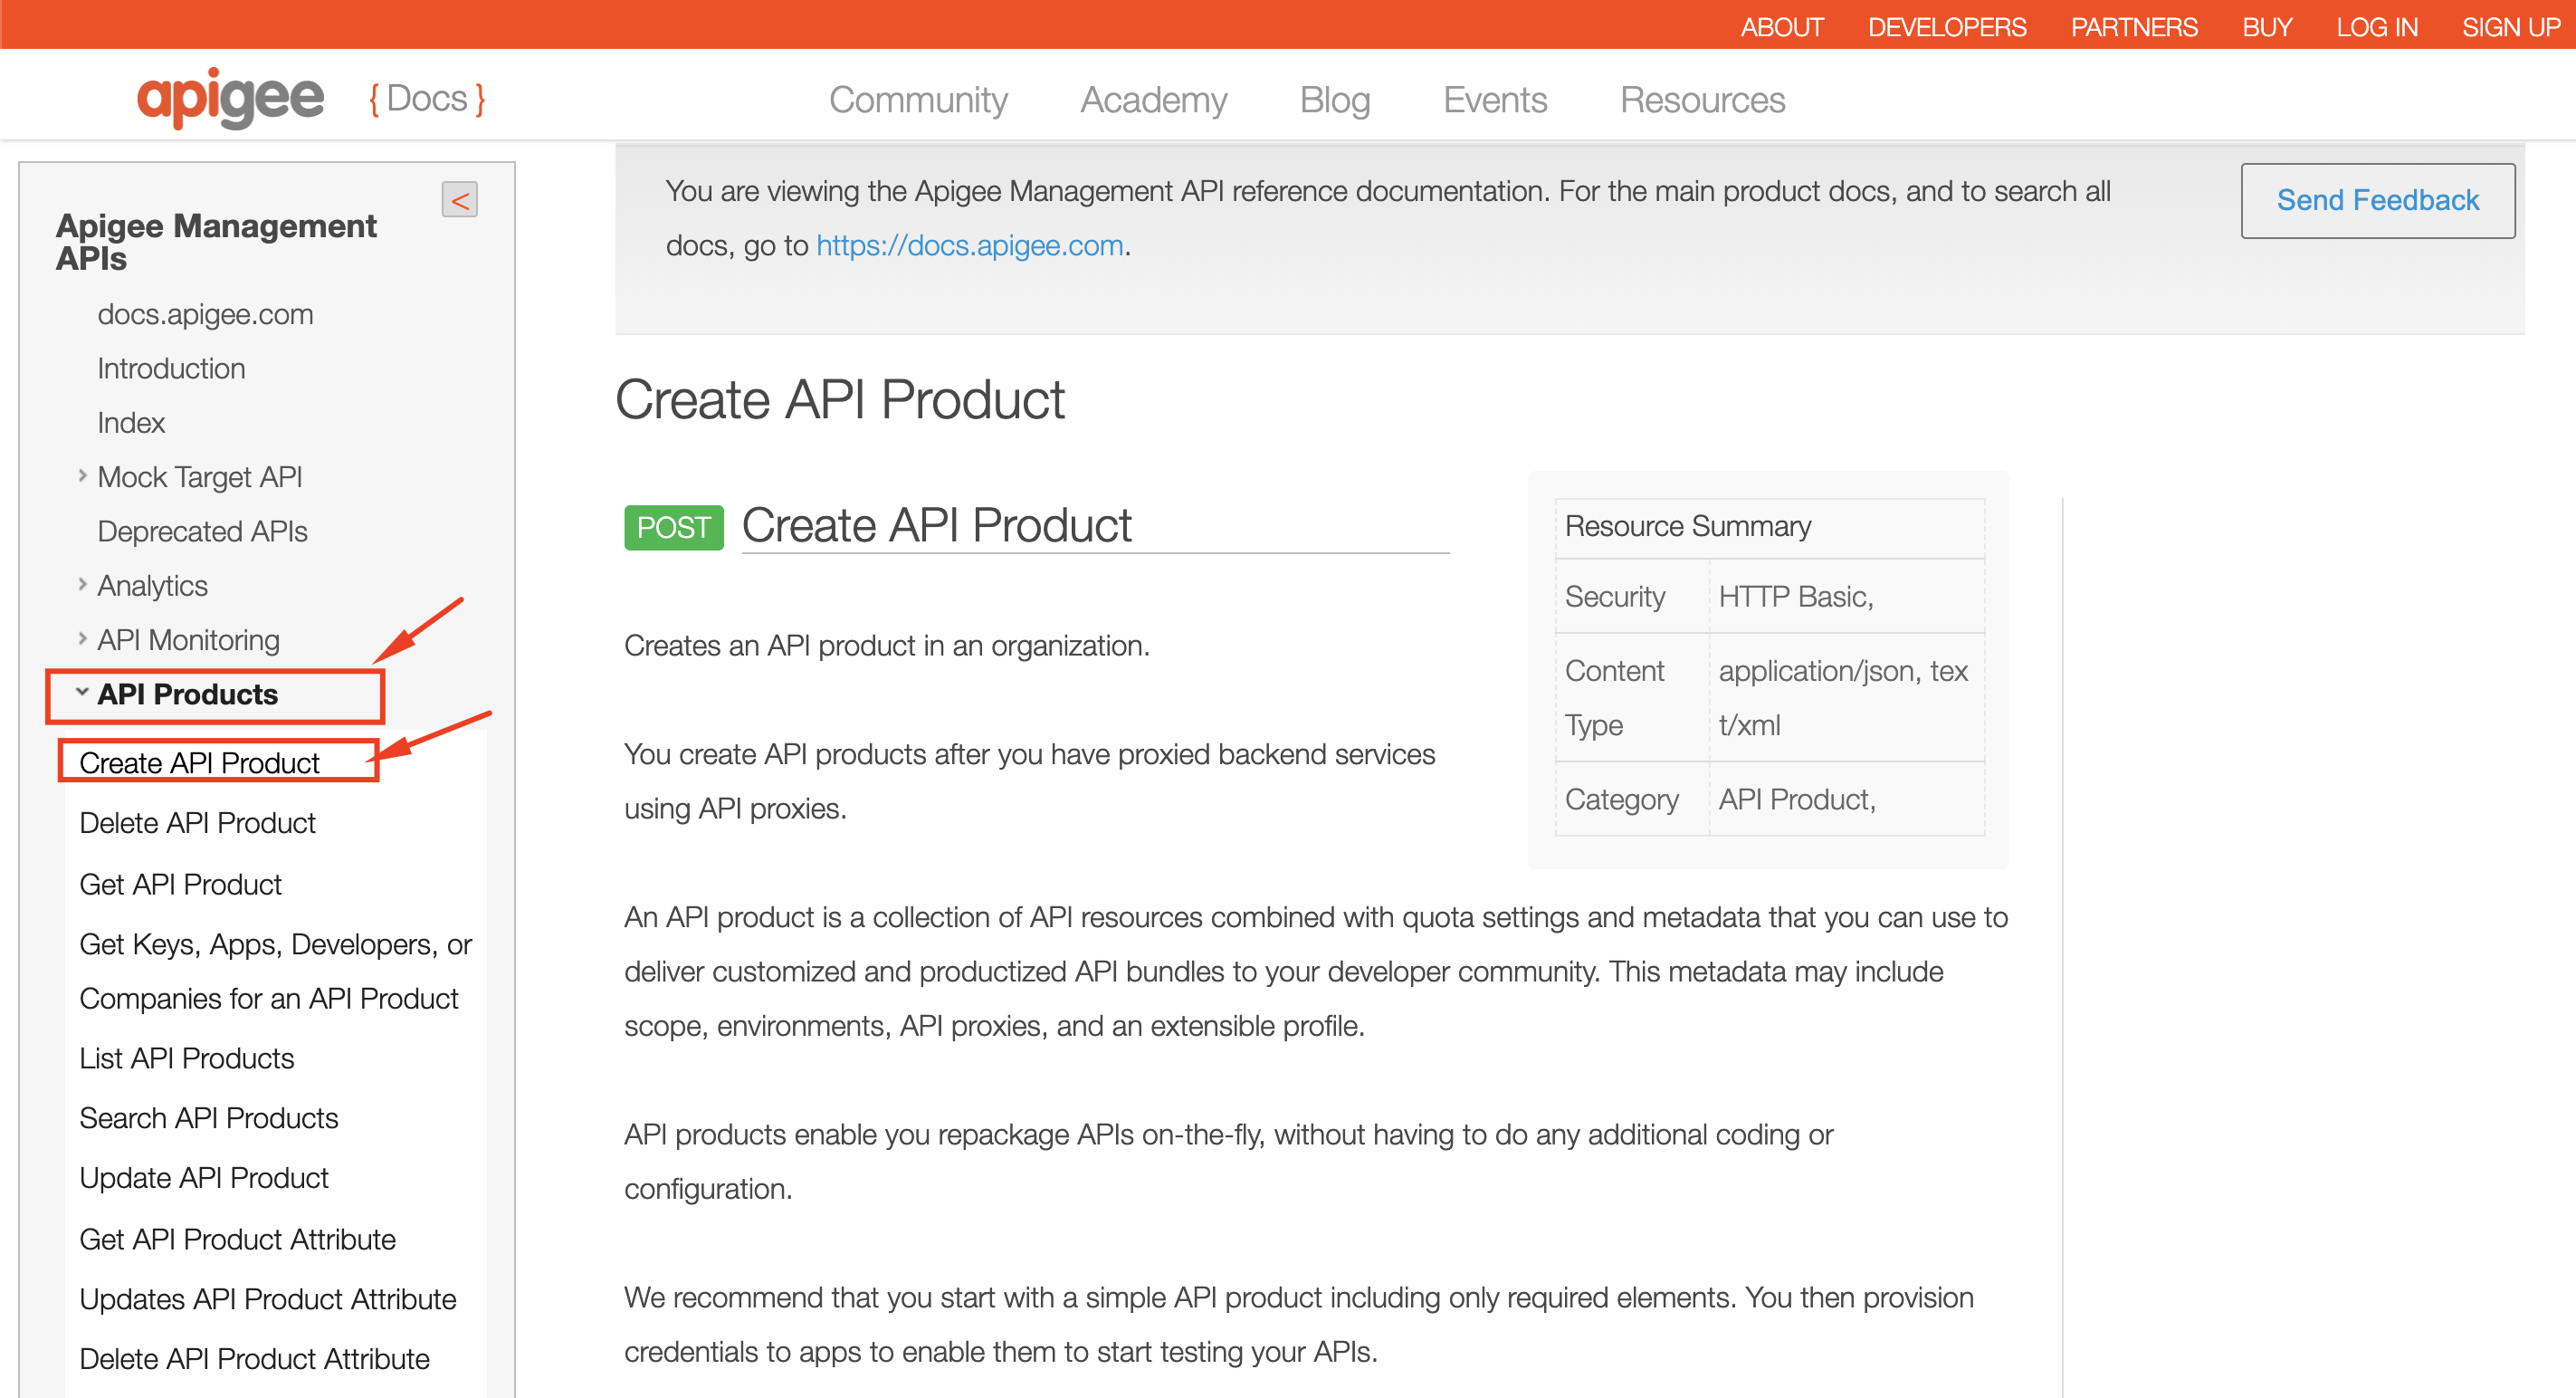Click the Apigee Management APIs heading

click(216, 241)
